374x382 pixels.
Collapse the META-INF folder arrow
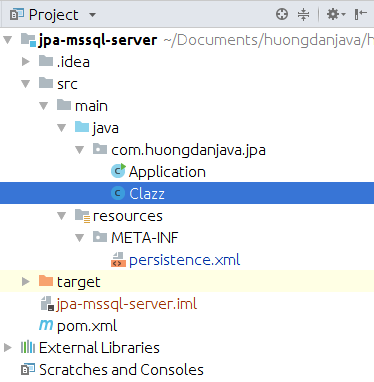point(80,238)
